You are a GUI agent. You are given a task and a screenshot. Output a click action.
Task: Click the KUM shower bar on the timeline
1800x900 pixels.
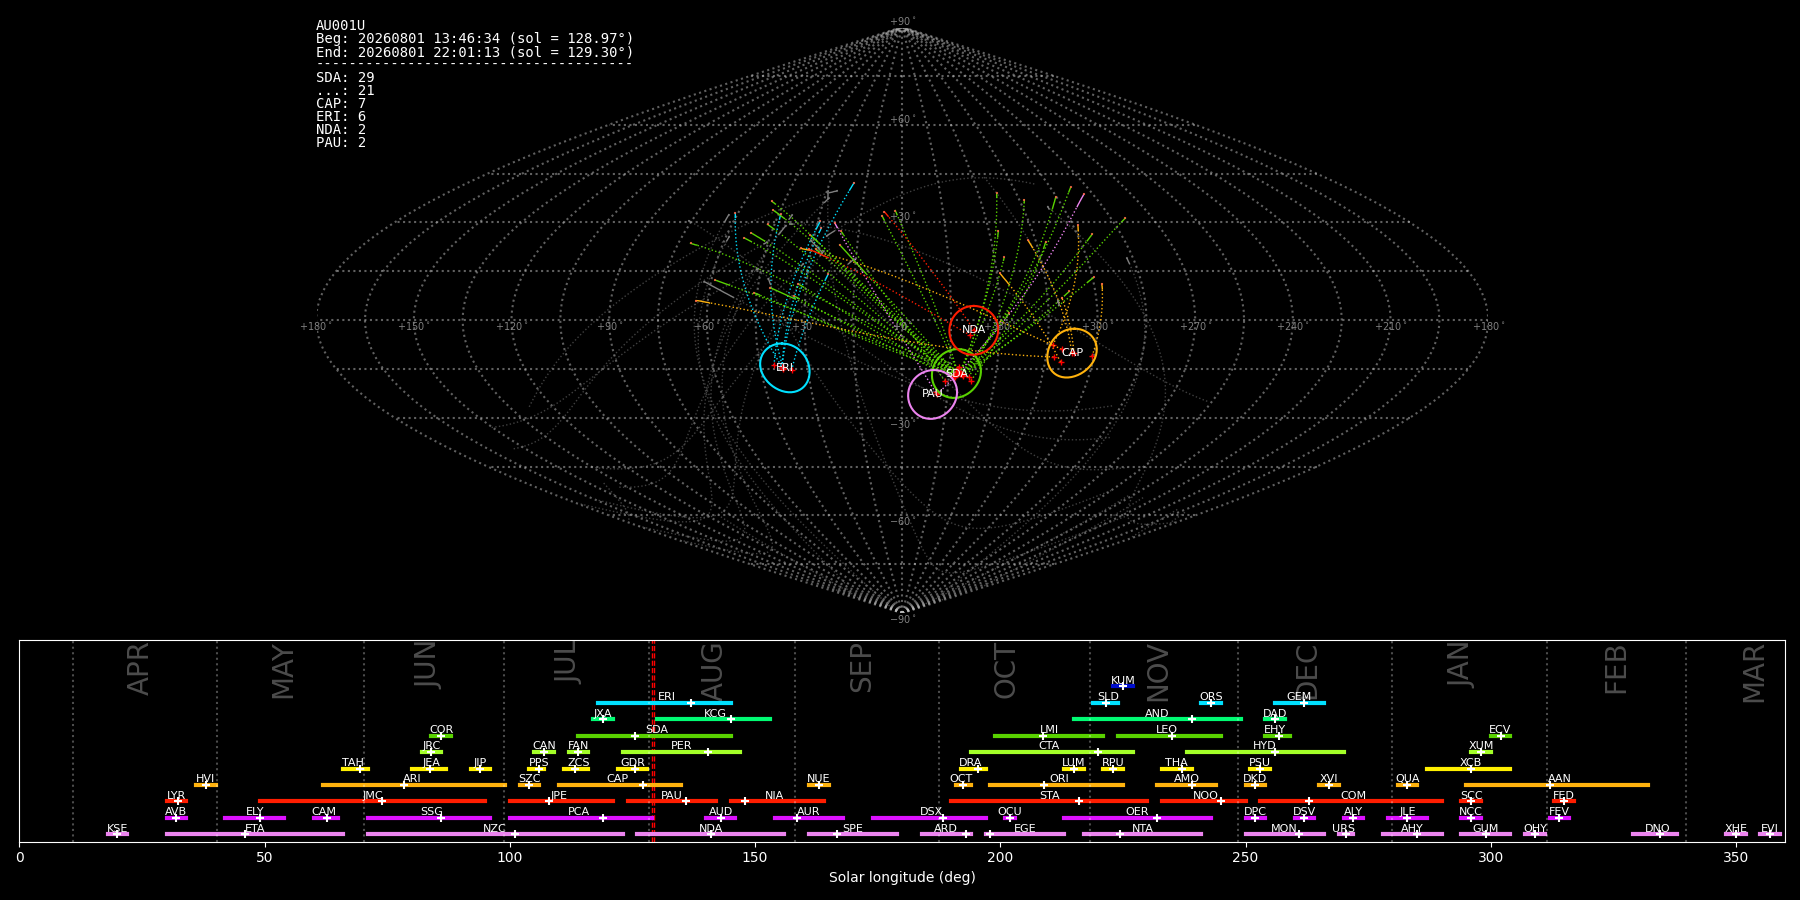1123,686
